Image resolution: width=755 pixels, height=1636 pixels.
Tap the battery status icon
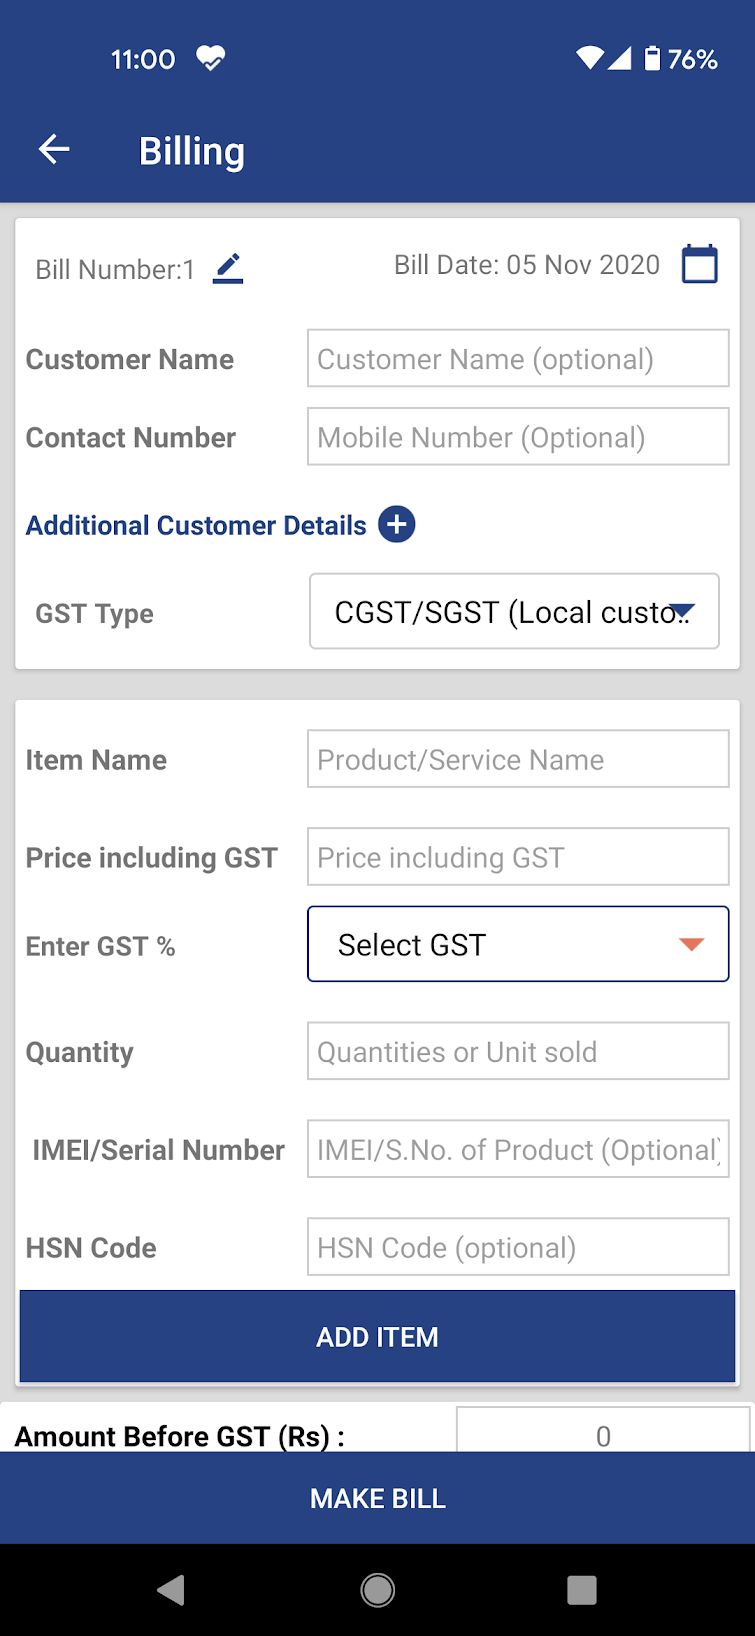[x=652, y=59]
